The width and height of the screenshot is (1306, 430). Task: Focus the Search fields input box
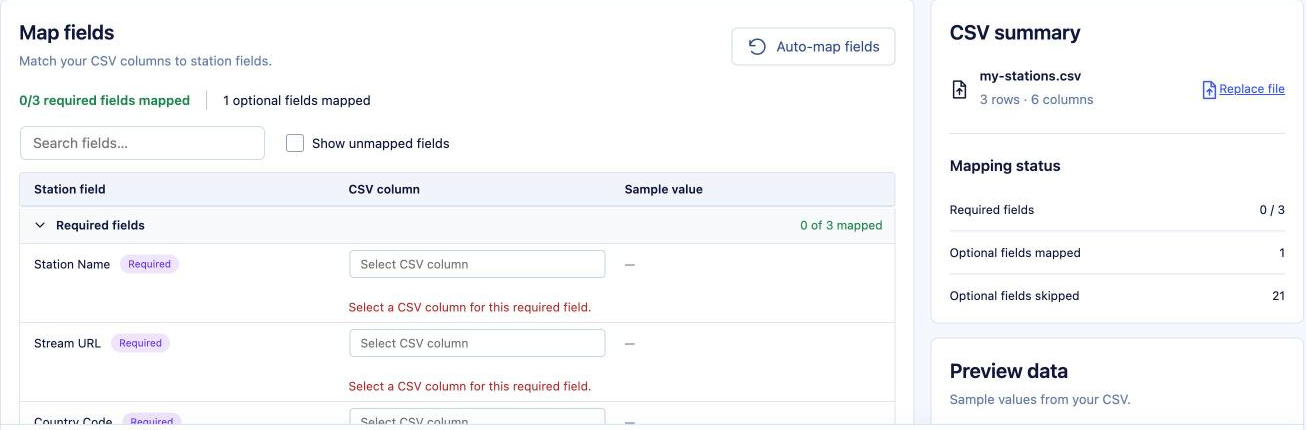[142, 143]
